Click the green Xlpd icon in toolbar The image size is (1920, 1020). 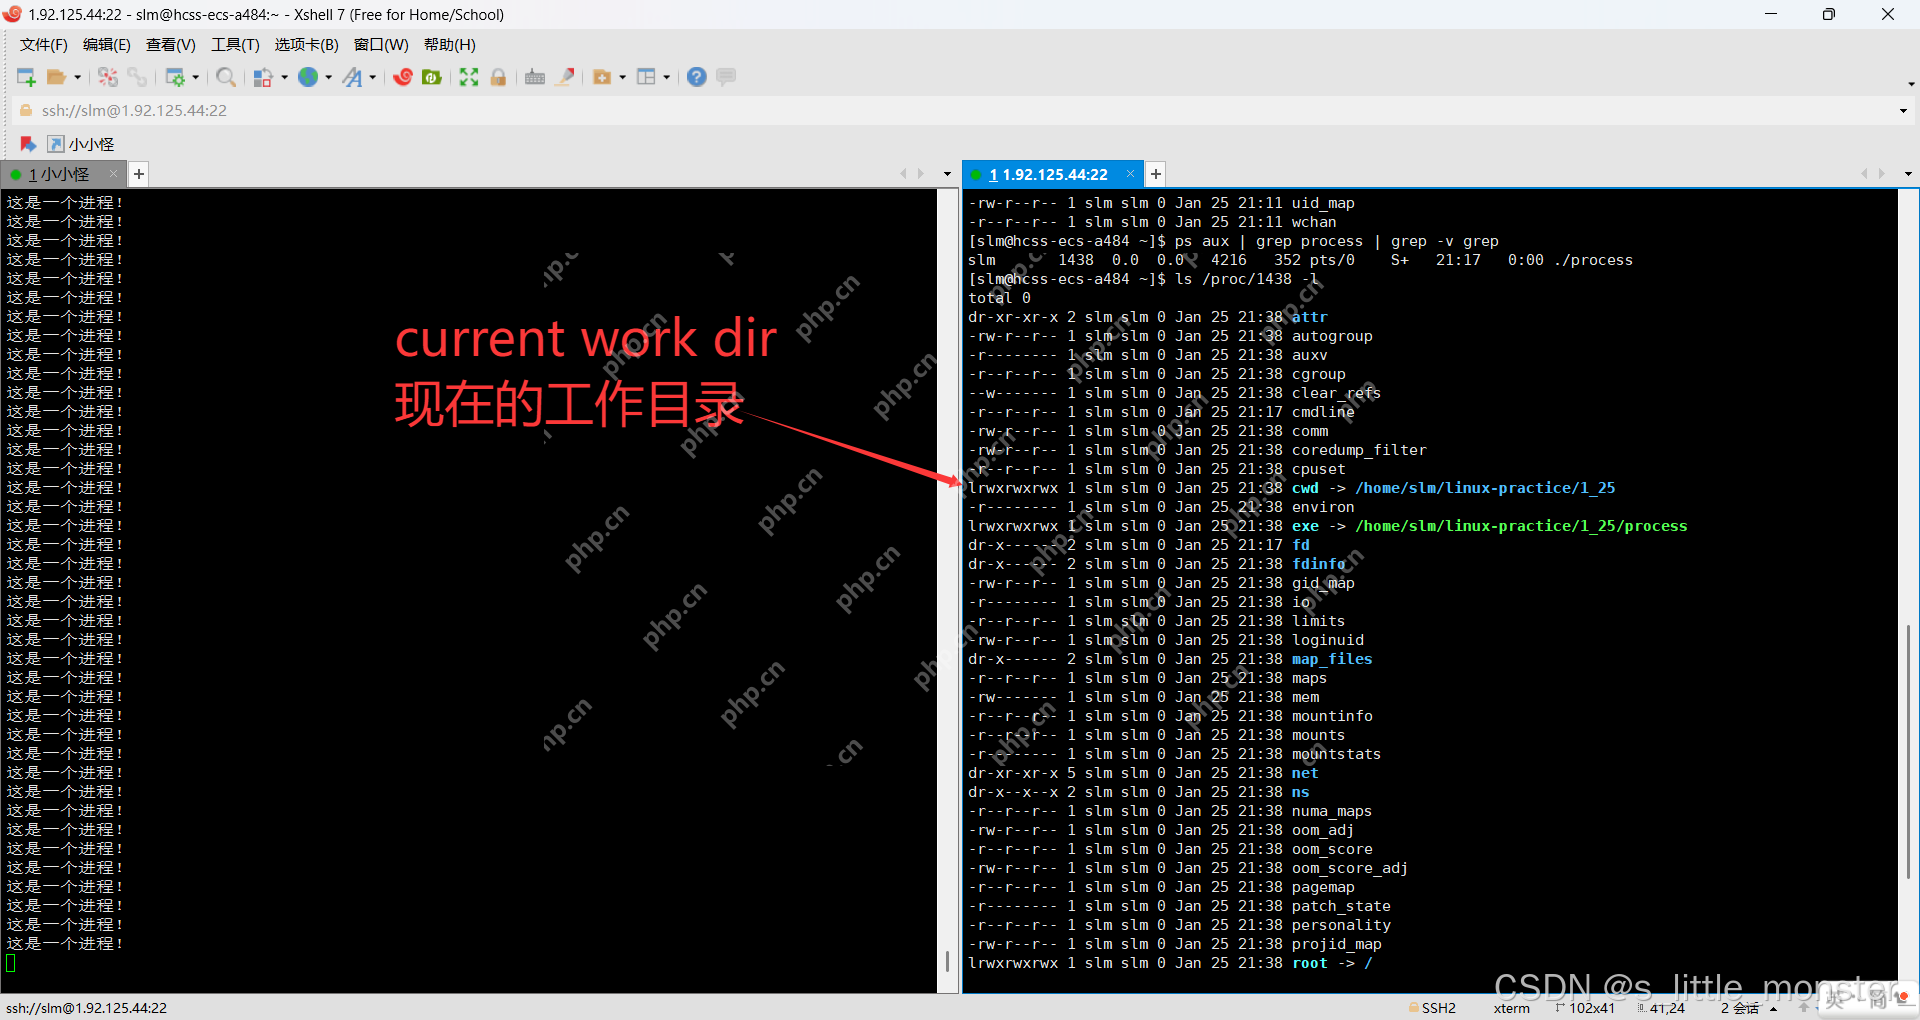click(432, 77)
